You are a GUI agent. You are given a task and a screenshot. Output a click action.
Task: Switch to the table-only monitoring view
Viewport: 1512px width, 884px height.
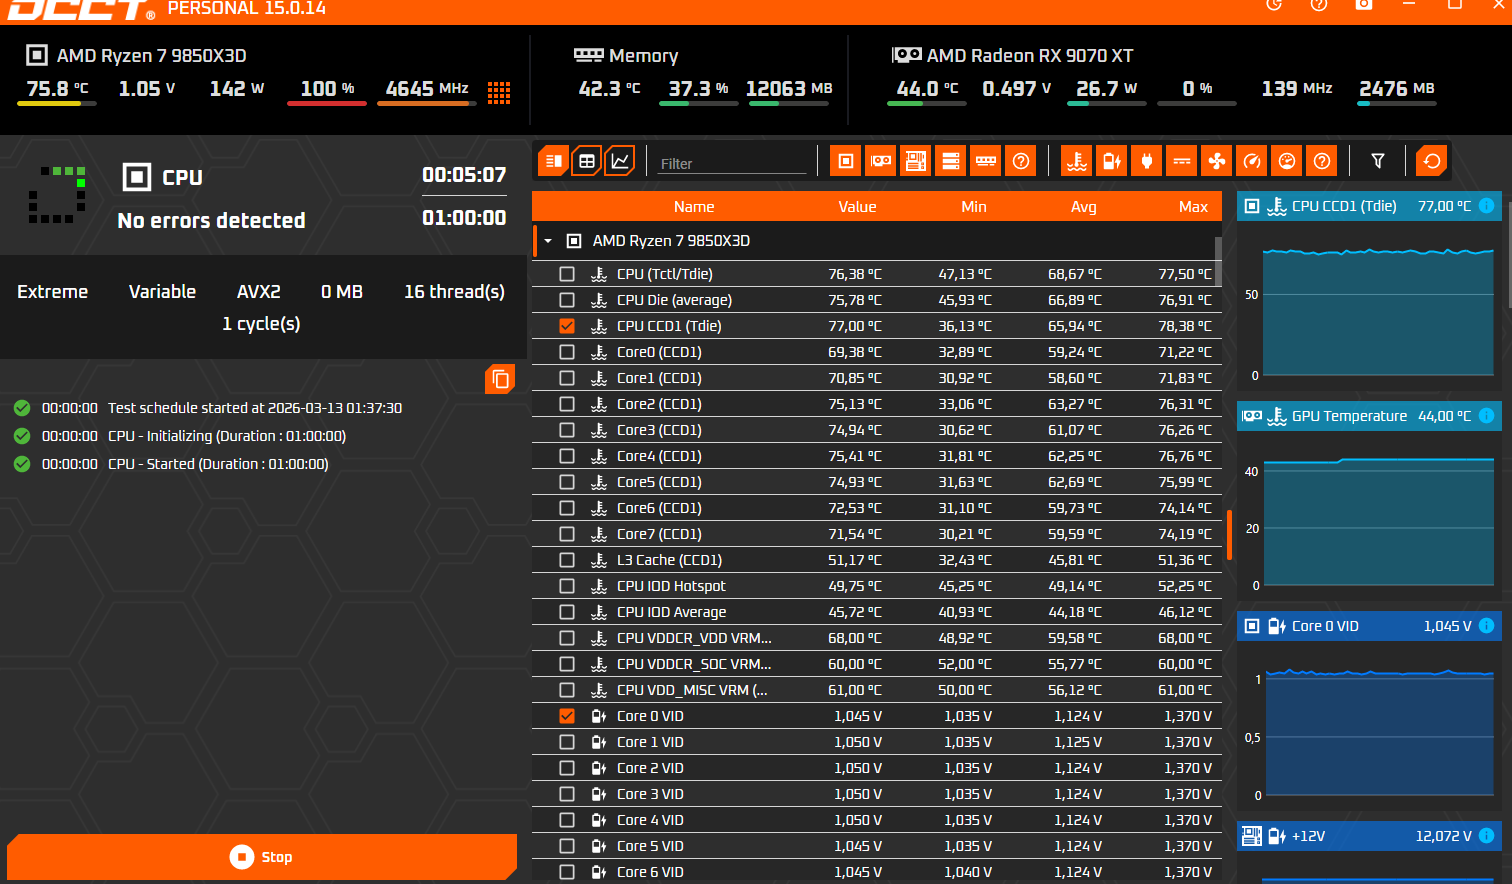[x=587, y=161]
